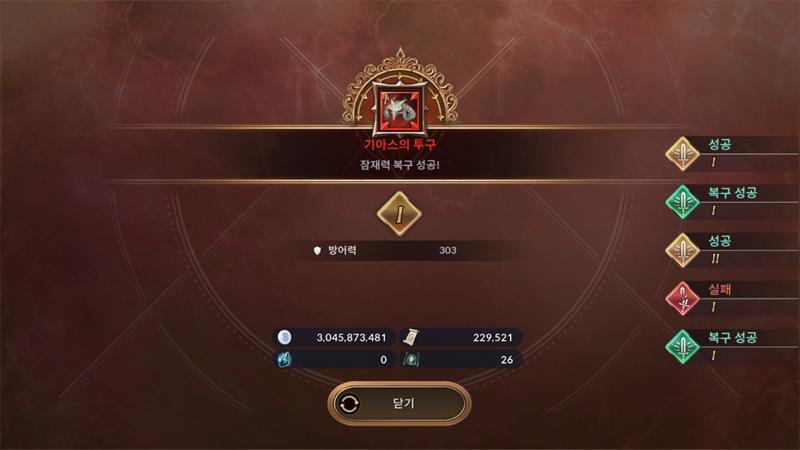
Task: Select the 229,521 scroll amount field
Action: point(460,337)
